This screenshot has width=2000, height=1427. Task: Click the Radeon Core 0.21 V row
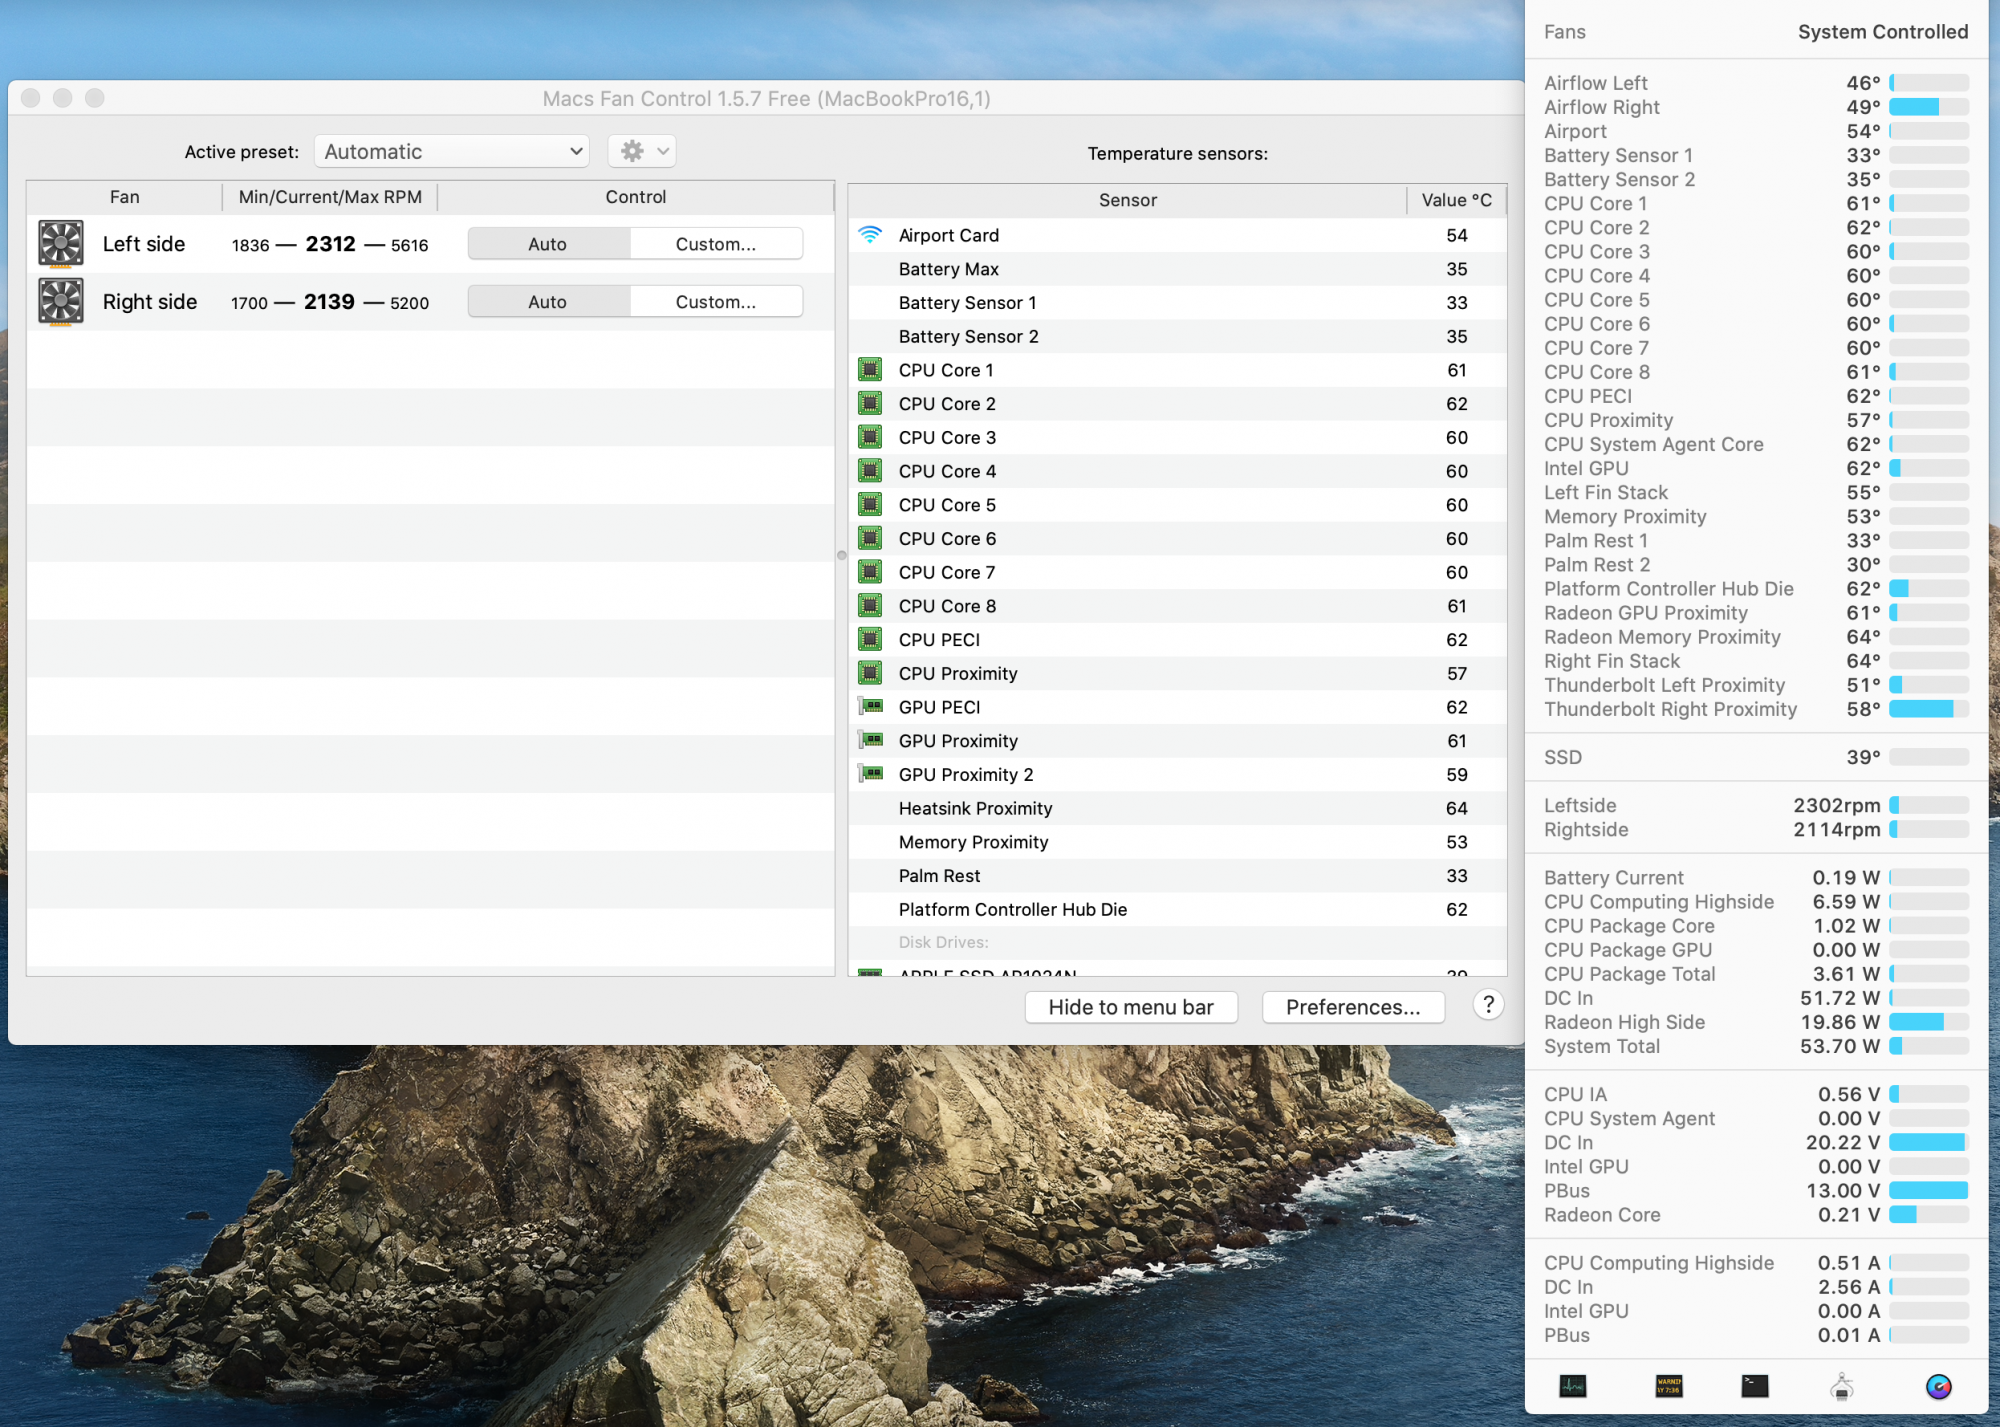pyautogui.click(x=1756, y=1215)
